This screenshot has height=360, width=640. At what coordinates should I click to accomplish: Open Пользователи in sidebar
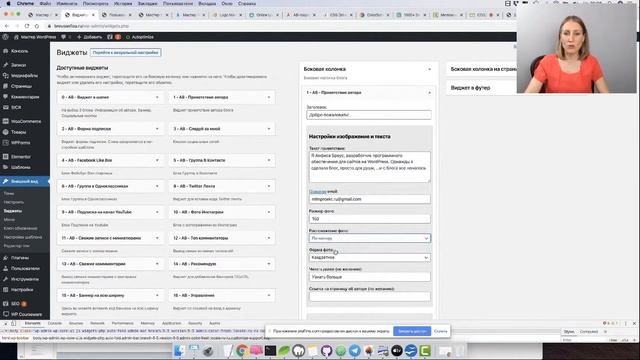click(24, 268)
